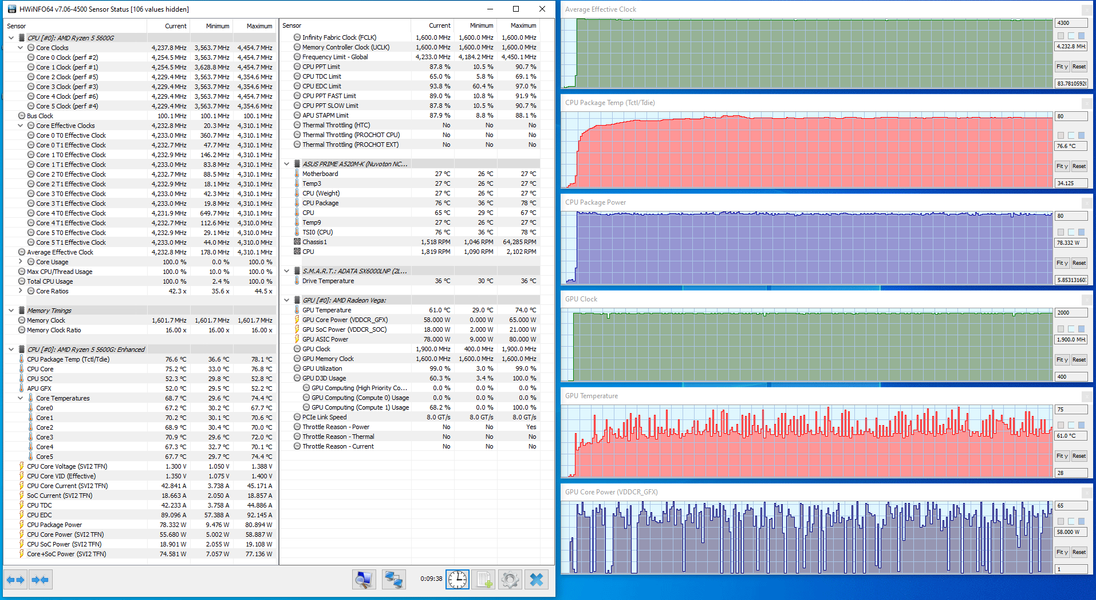Click the expand columns arrows icon
The image size is (1096, 600).
coord(15,580)
